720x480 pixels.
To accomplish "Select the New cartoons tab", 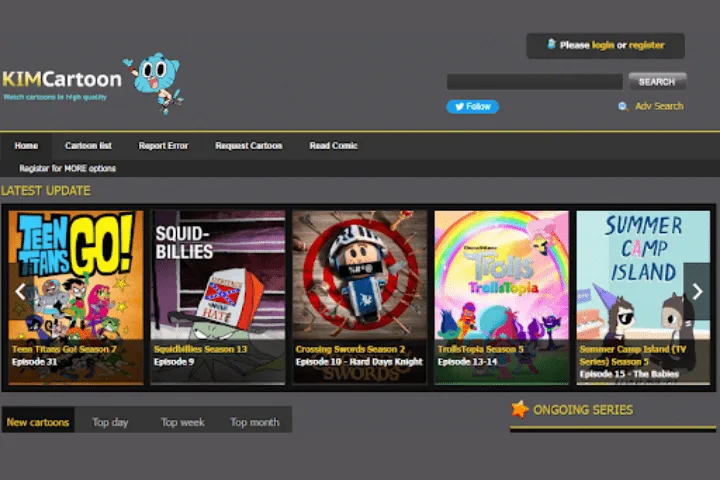I will point(38,422).
